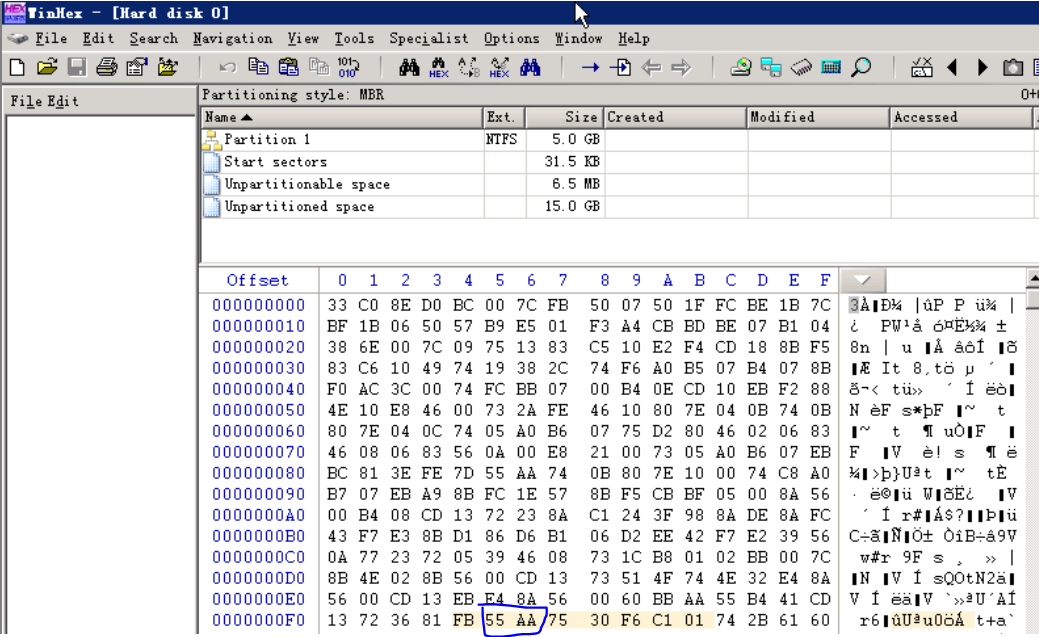The width and height of the screenshot is (1039, 637).
Task: Click the NTFS extension cell
Action: [502, 139]
